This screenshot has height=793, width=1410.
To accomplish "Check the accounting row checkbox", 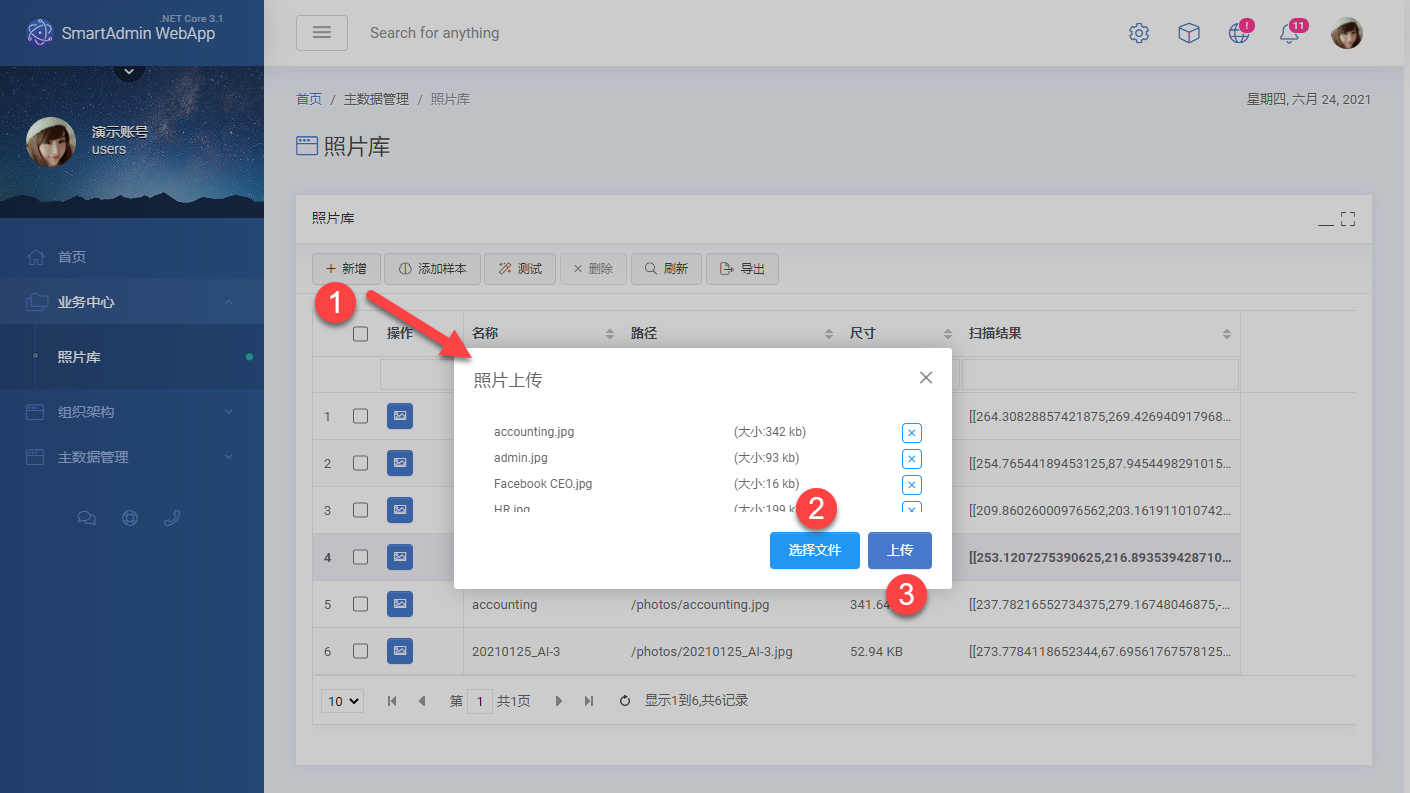I will [x=361, y=604].
